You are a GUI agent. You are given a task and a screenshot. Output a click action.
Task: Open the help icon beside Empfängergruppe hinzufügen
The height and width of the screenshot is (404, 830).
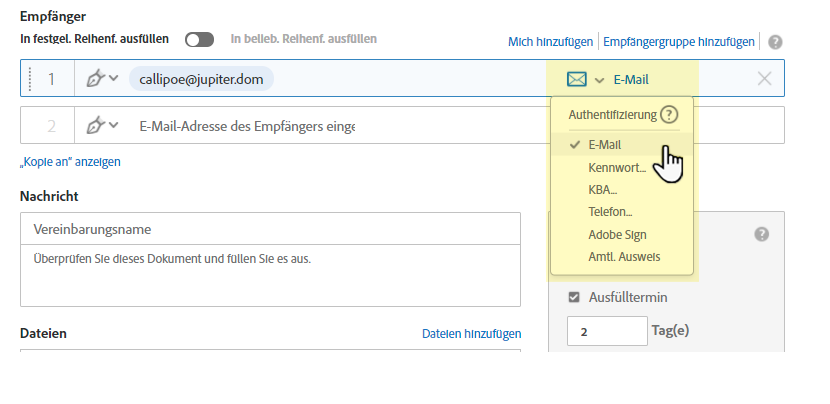(775, 42)
